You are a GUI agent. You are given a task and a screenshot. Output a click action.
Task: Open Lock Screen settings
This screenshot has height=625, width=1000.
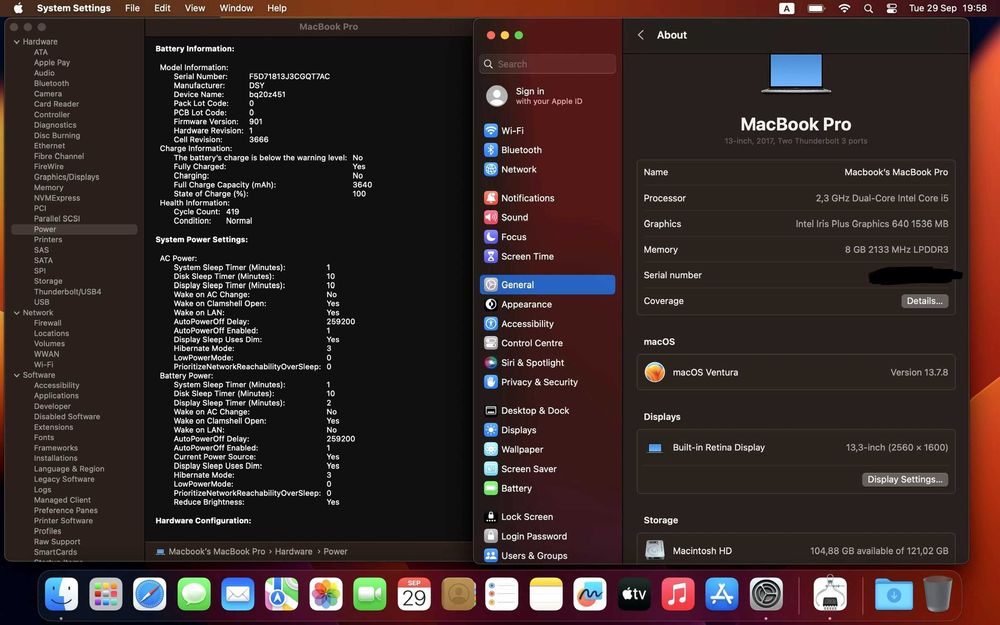tap(547, 517)
